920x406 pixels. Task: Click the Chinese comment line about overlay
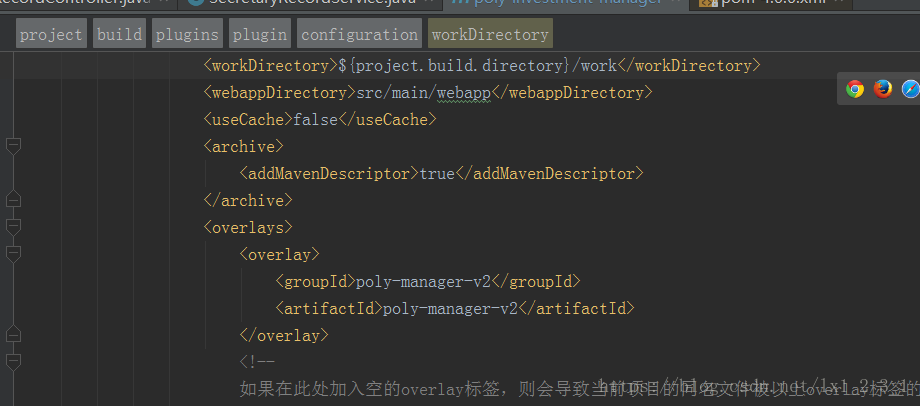pyautogui.click(x=580, y=388)
